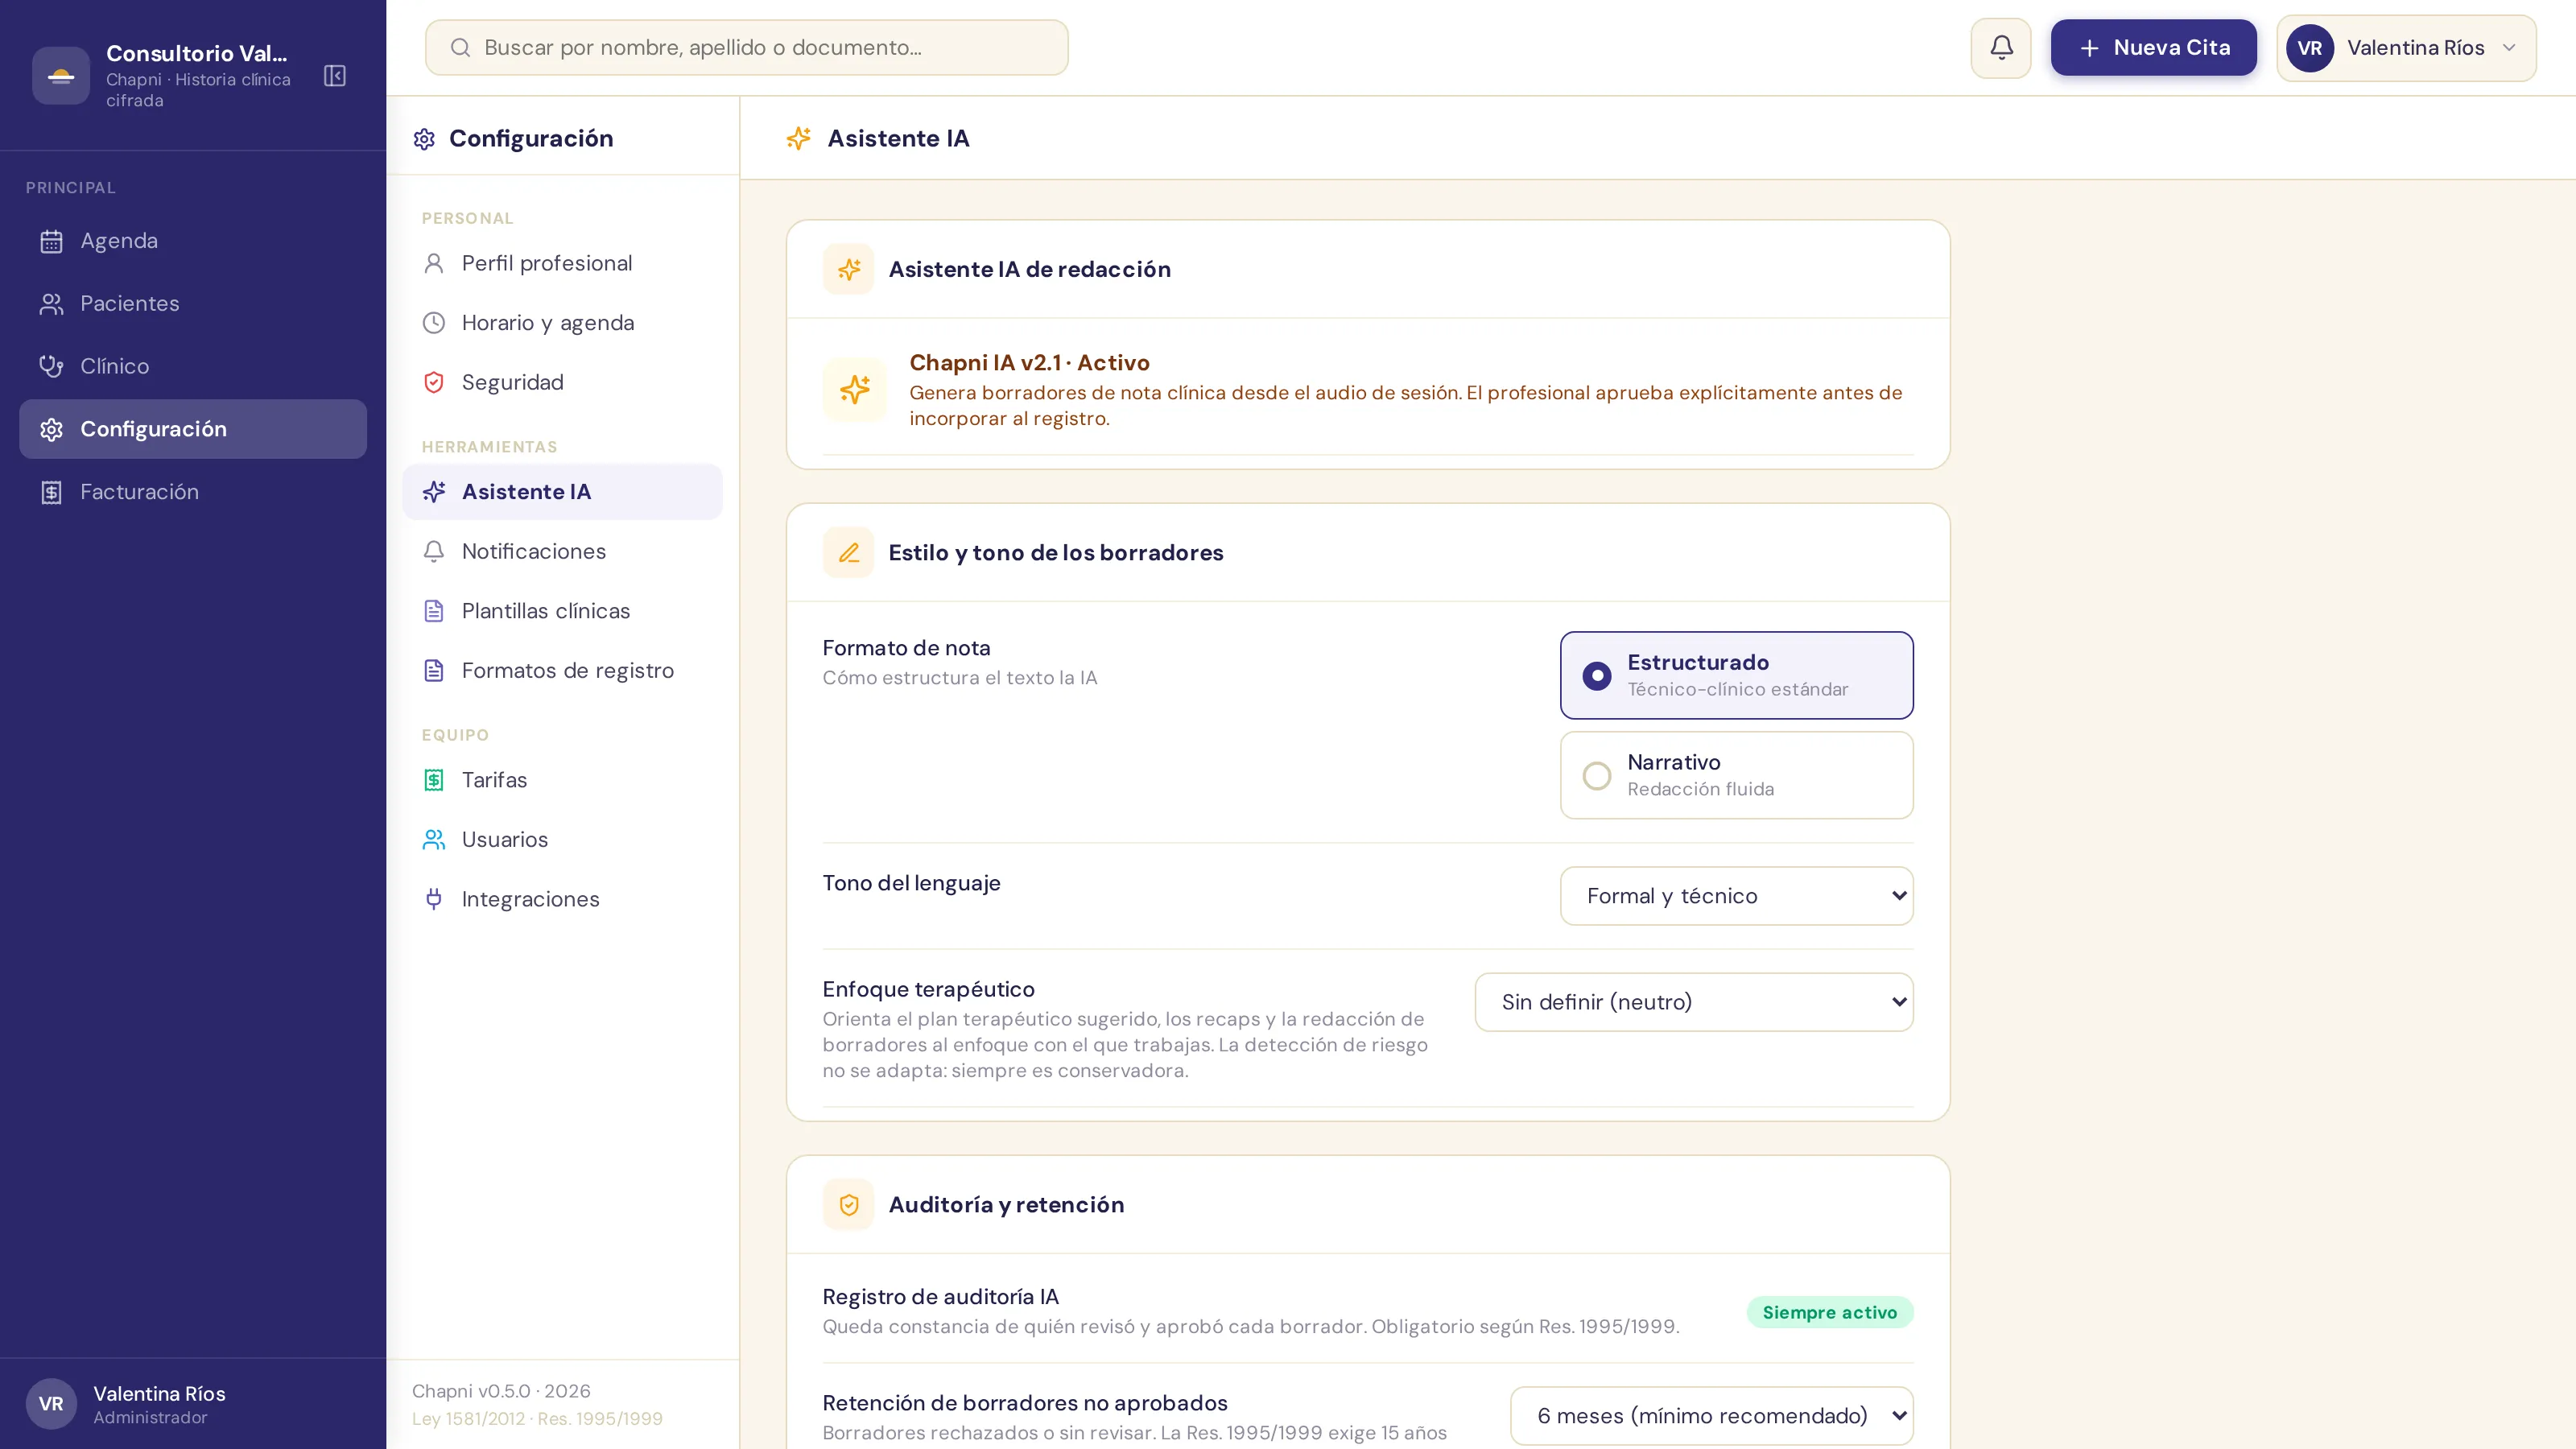Screen dimensions: 2576x1449
Task: Click the Notificaciones bell icon in settings
Action: 434,552
